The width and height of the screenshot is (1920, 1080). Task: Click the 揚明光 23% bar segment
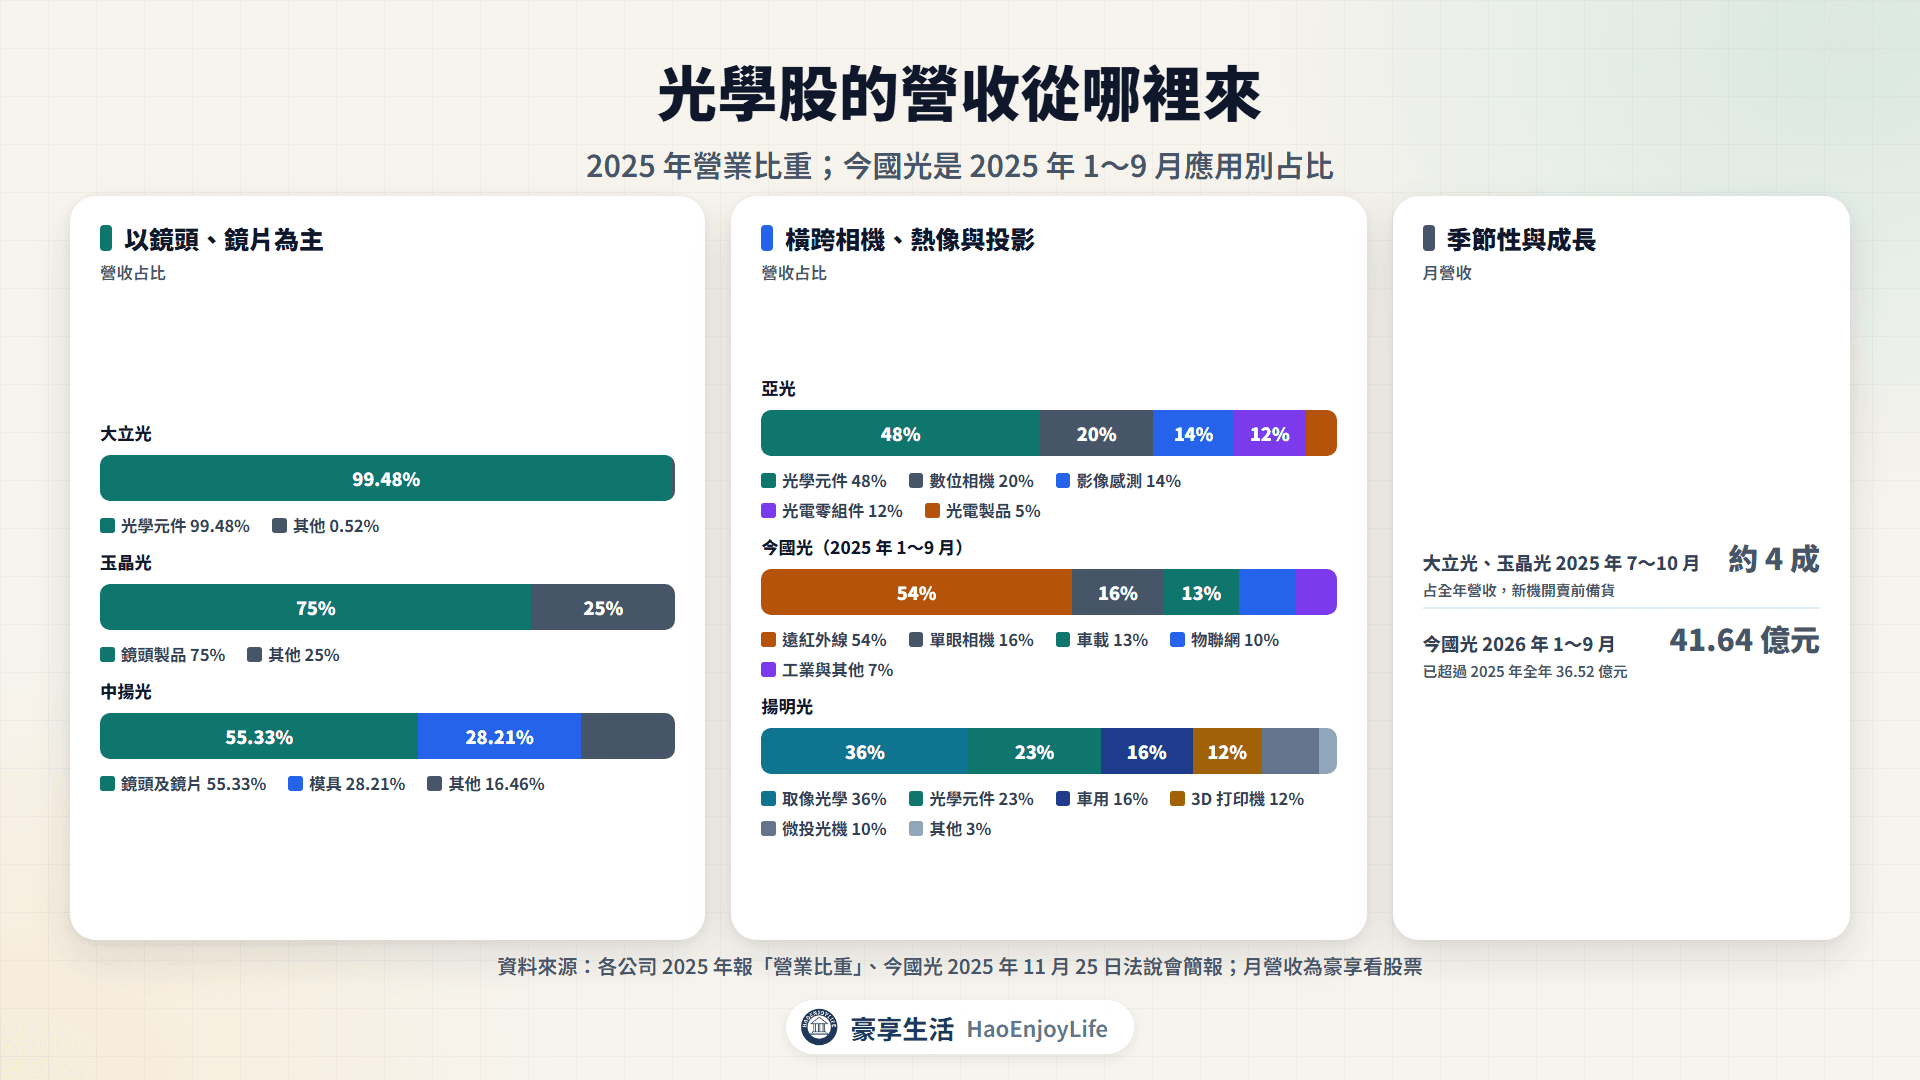click(1034, 751)
